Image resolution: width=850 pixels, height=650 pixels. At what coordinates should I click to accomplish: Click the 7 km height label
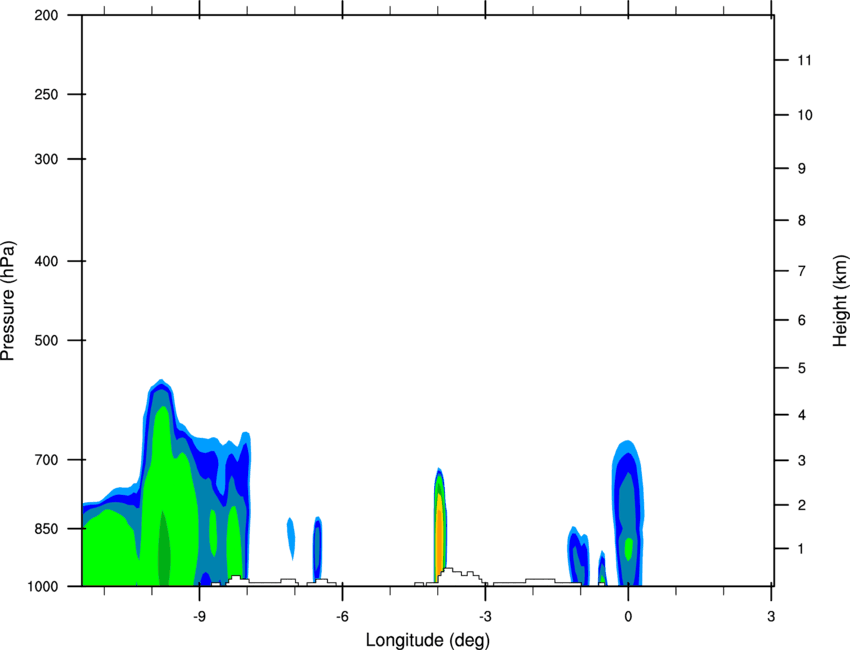coord(802,271)
